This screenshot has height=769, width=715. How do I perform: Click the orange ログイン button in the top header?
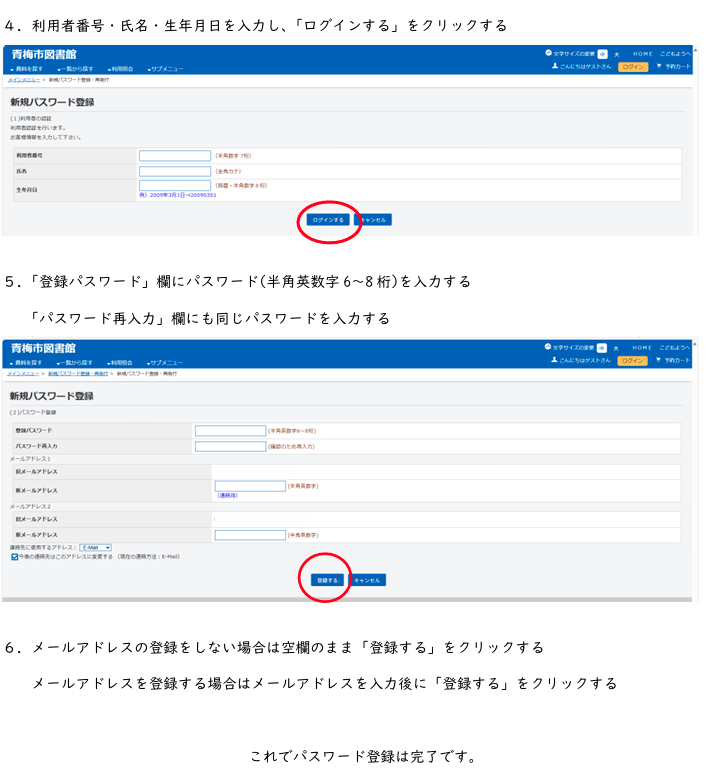tap(632, 67)
